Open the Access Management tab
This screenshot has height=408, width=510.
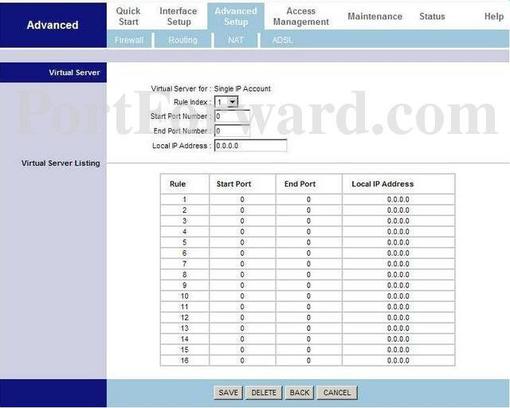(x=301, y=16)
